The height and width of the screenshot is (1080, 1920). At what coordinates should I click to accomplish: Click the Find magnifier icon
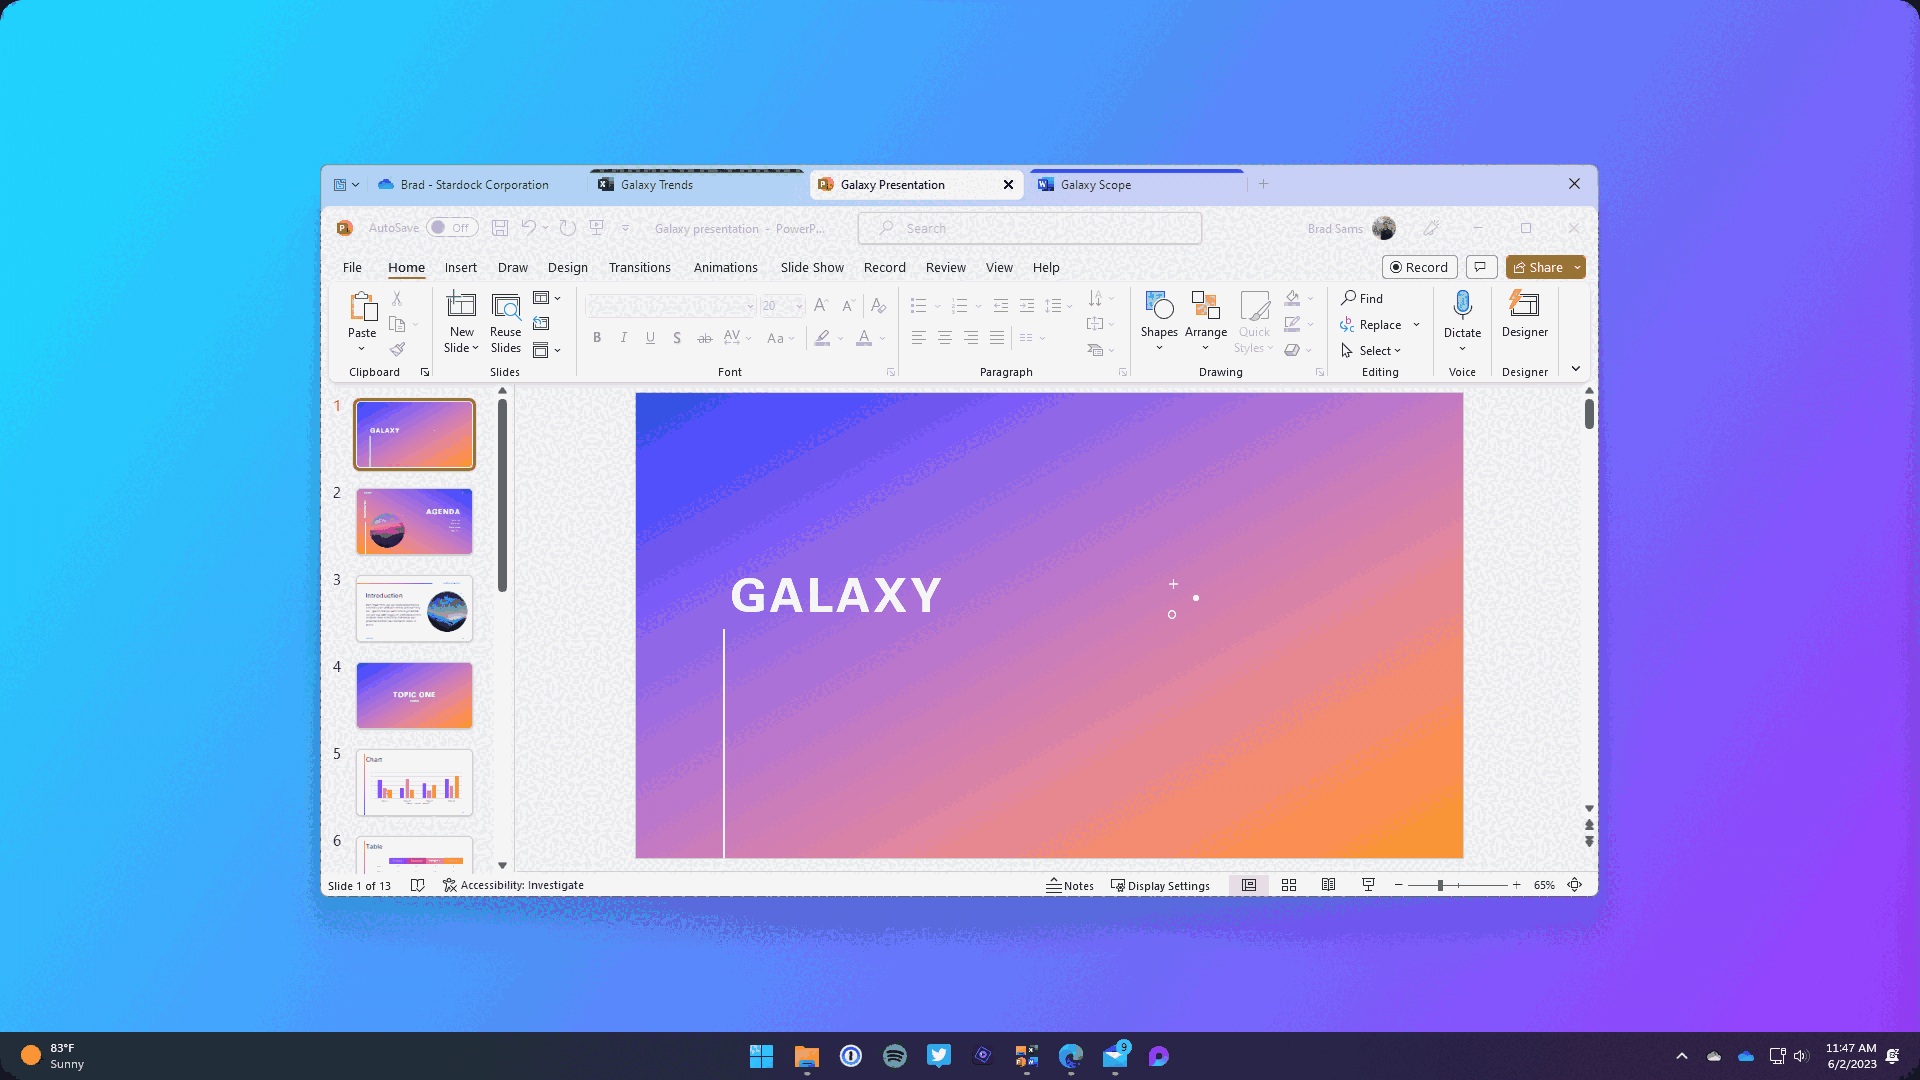tap(1348, 298)
